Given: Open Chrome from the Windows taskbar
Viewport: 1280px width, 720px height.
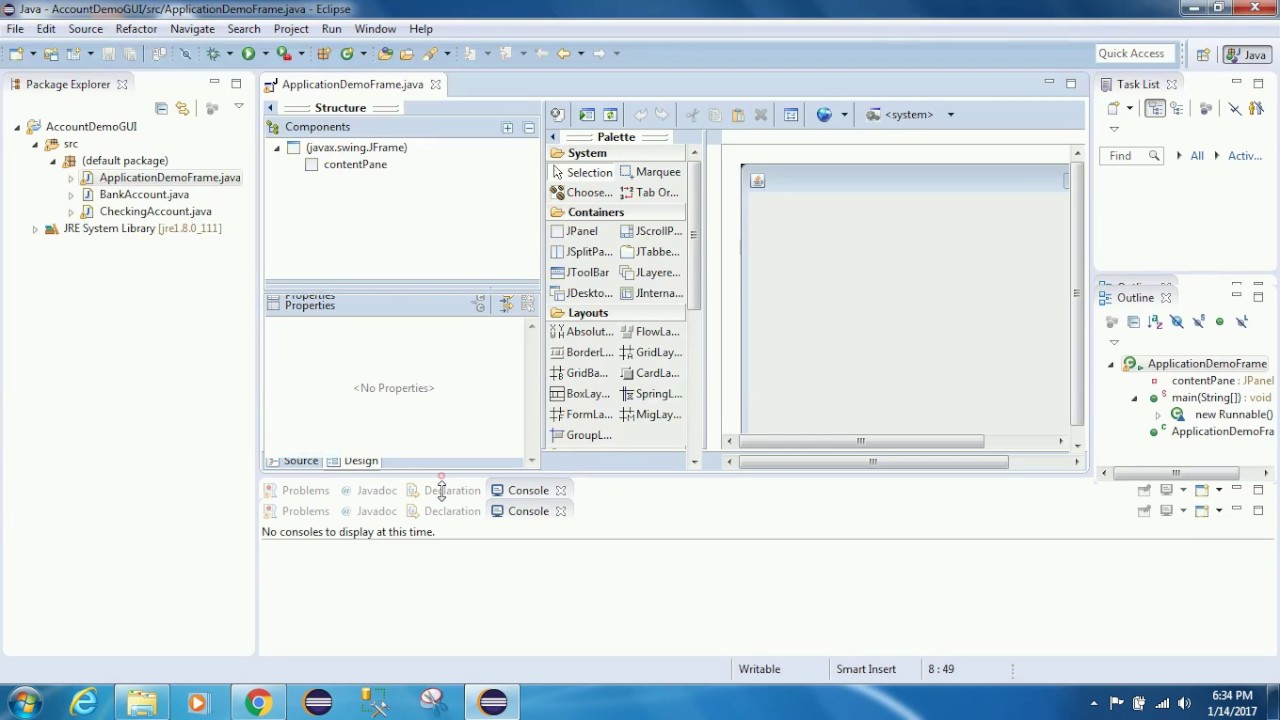Looking at the screenshot, I should pyautogui.click(x=259, y=703).
